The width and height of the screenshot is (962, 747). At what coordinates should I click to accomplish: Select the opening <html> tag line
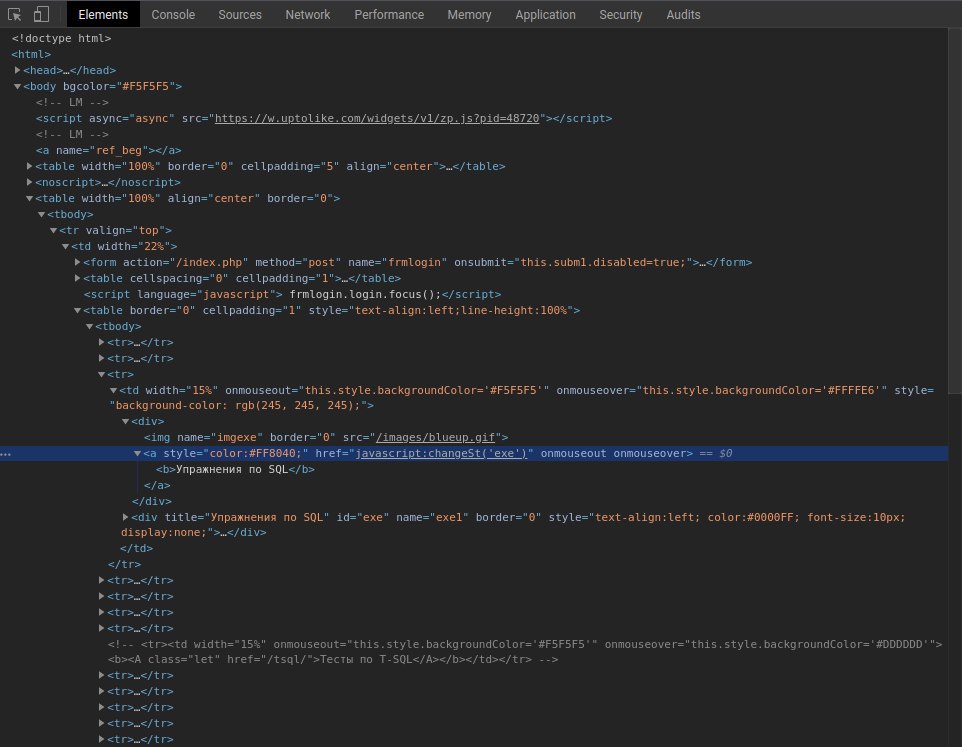pos(31,54)
